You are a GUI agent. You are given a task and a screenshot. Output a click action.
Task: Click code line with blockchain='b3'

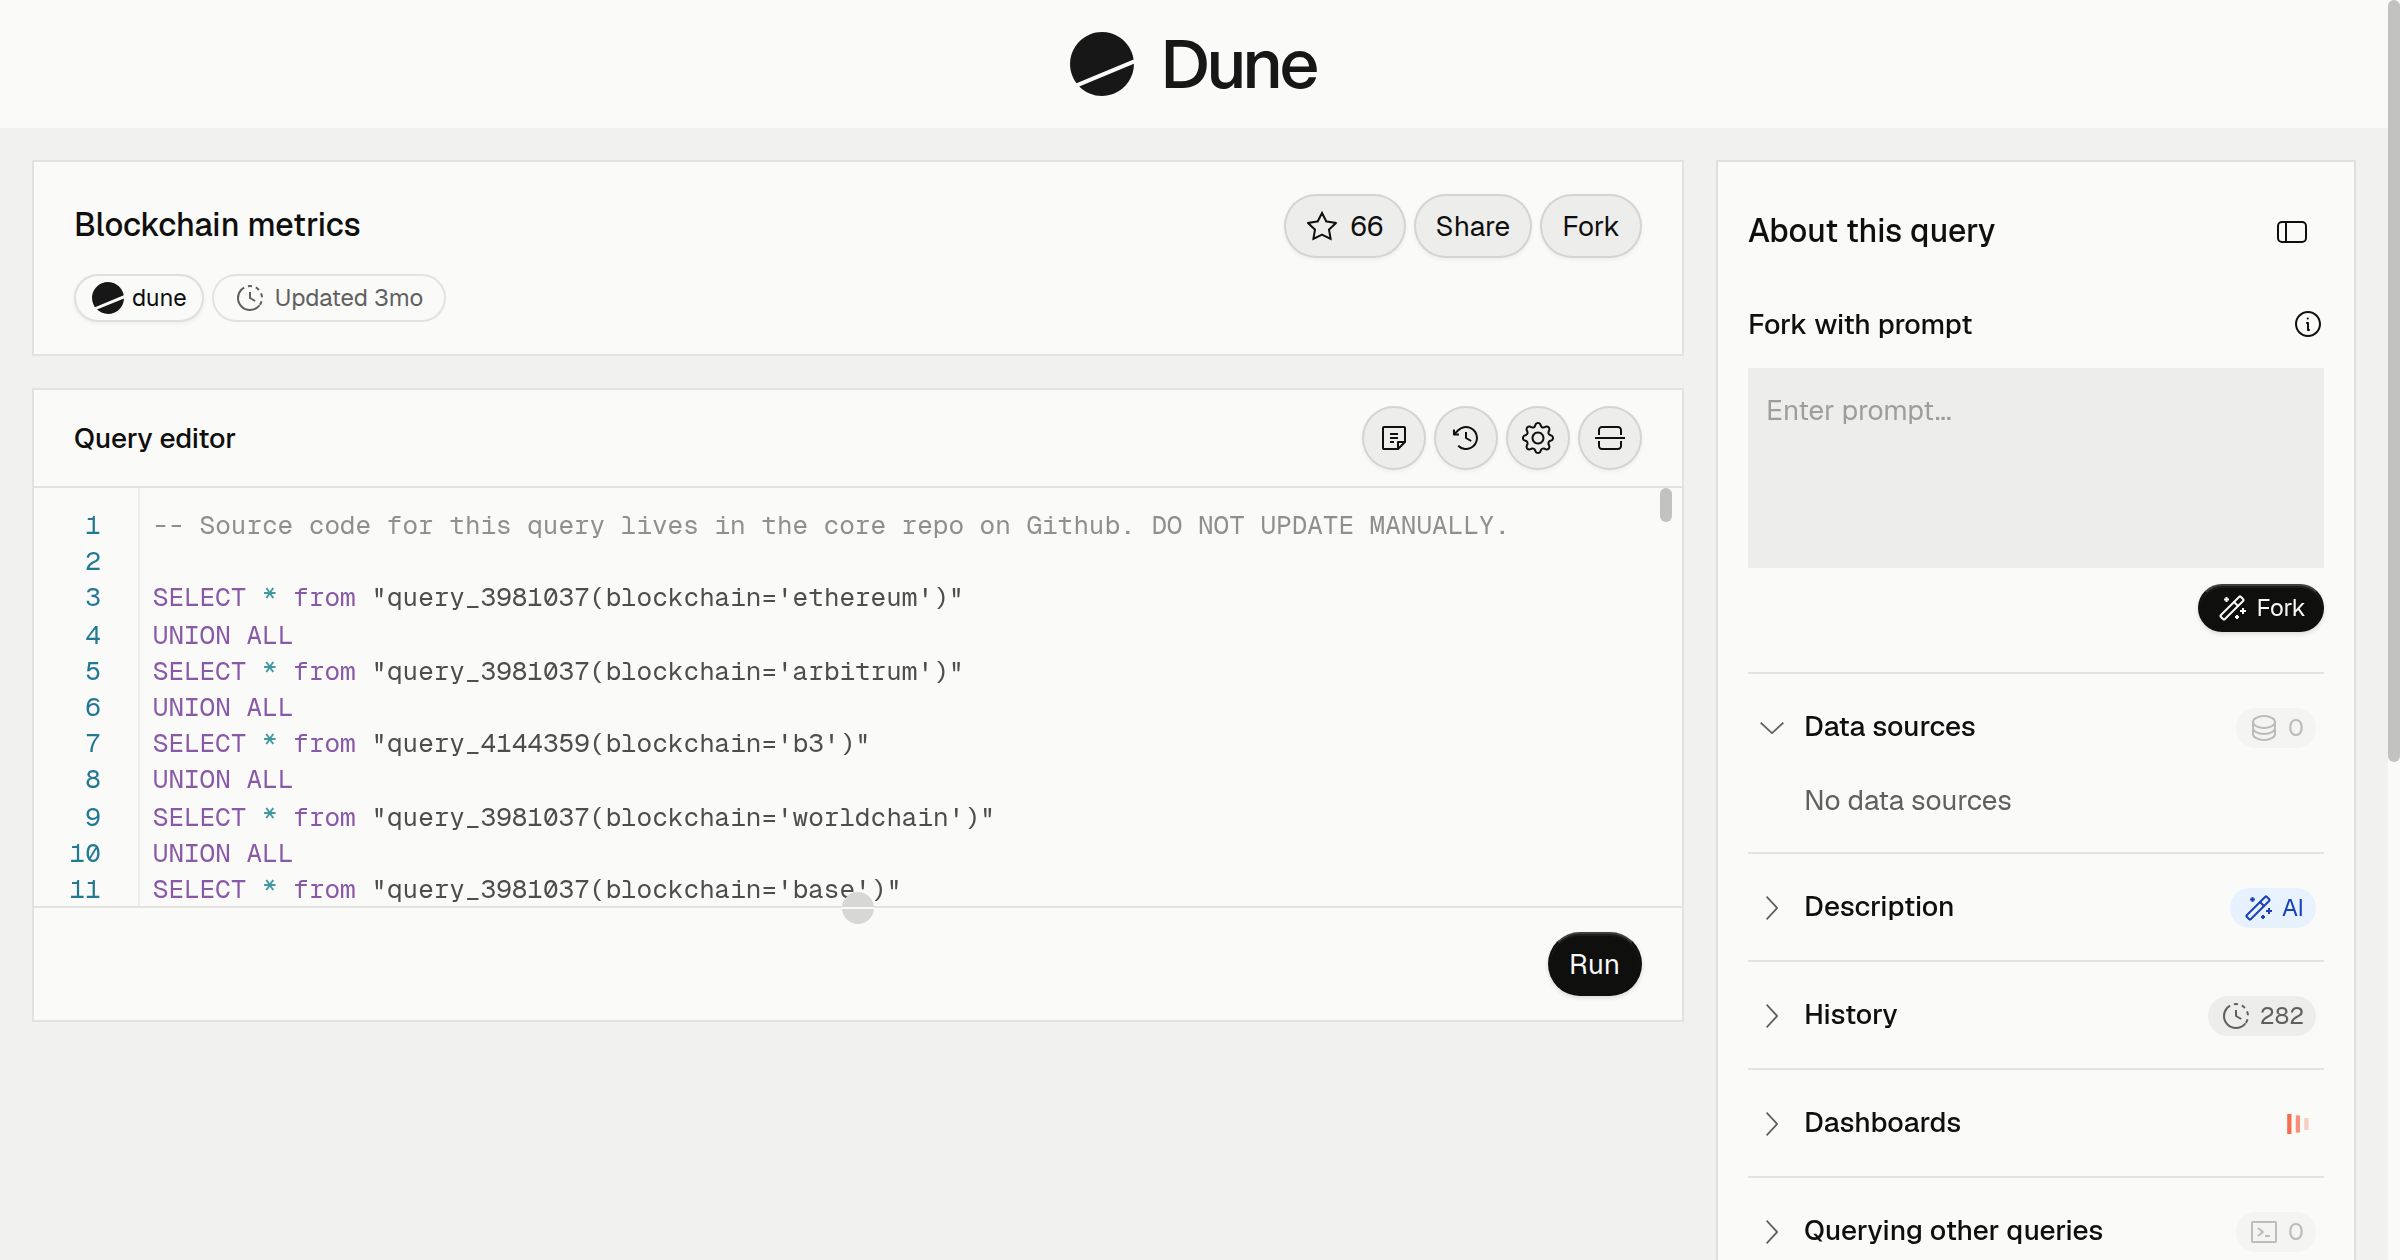coord(510,744)
